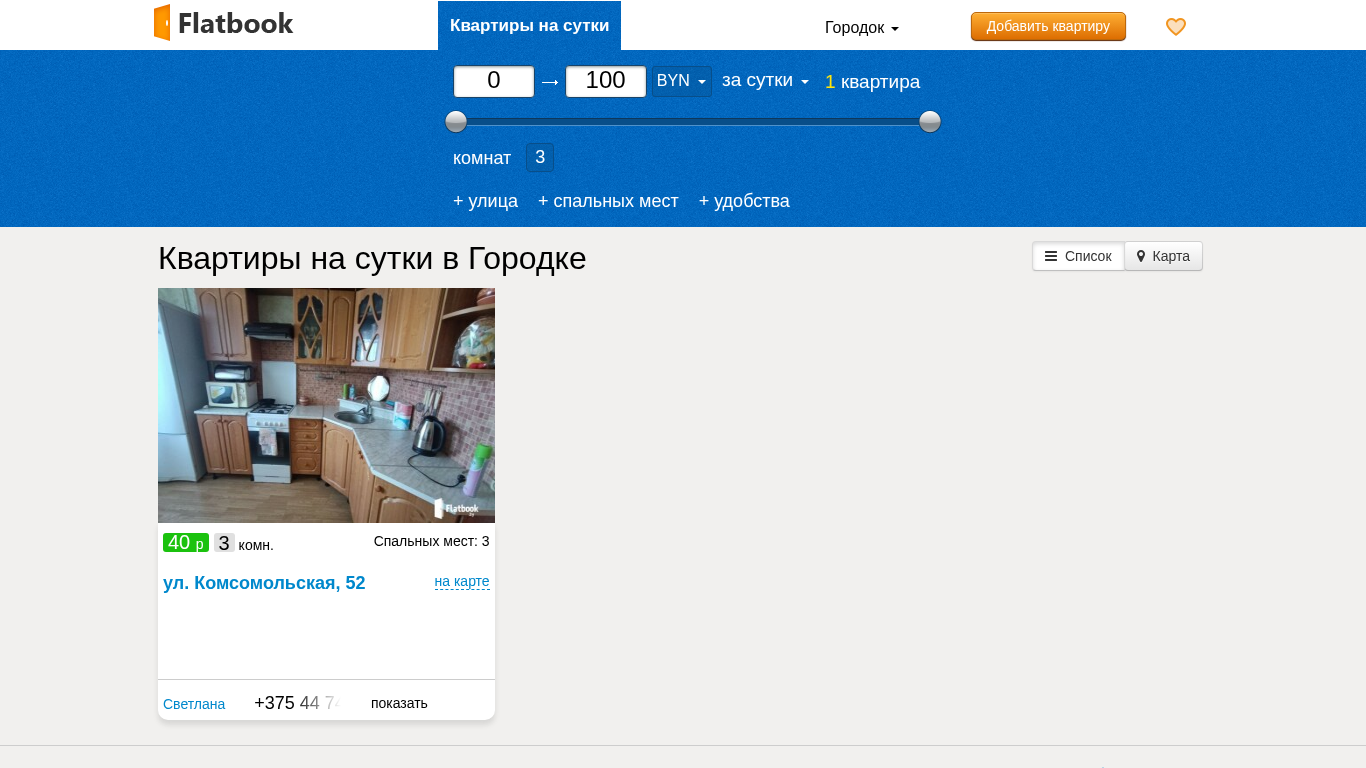Reveal phone number with показать
The image size is (1366, 768).
[399, 703]
